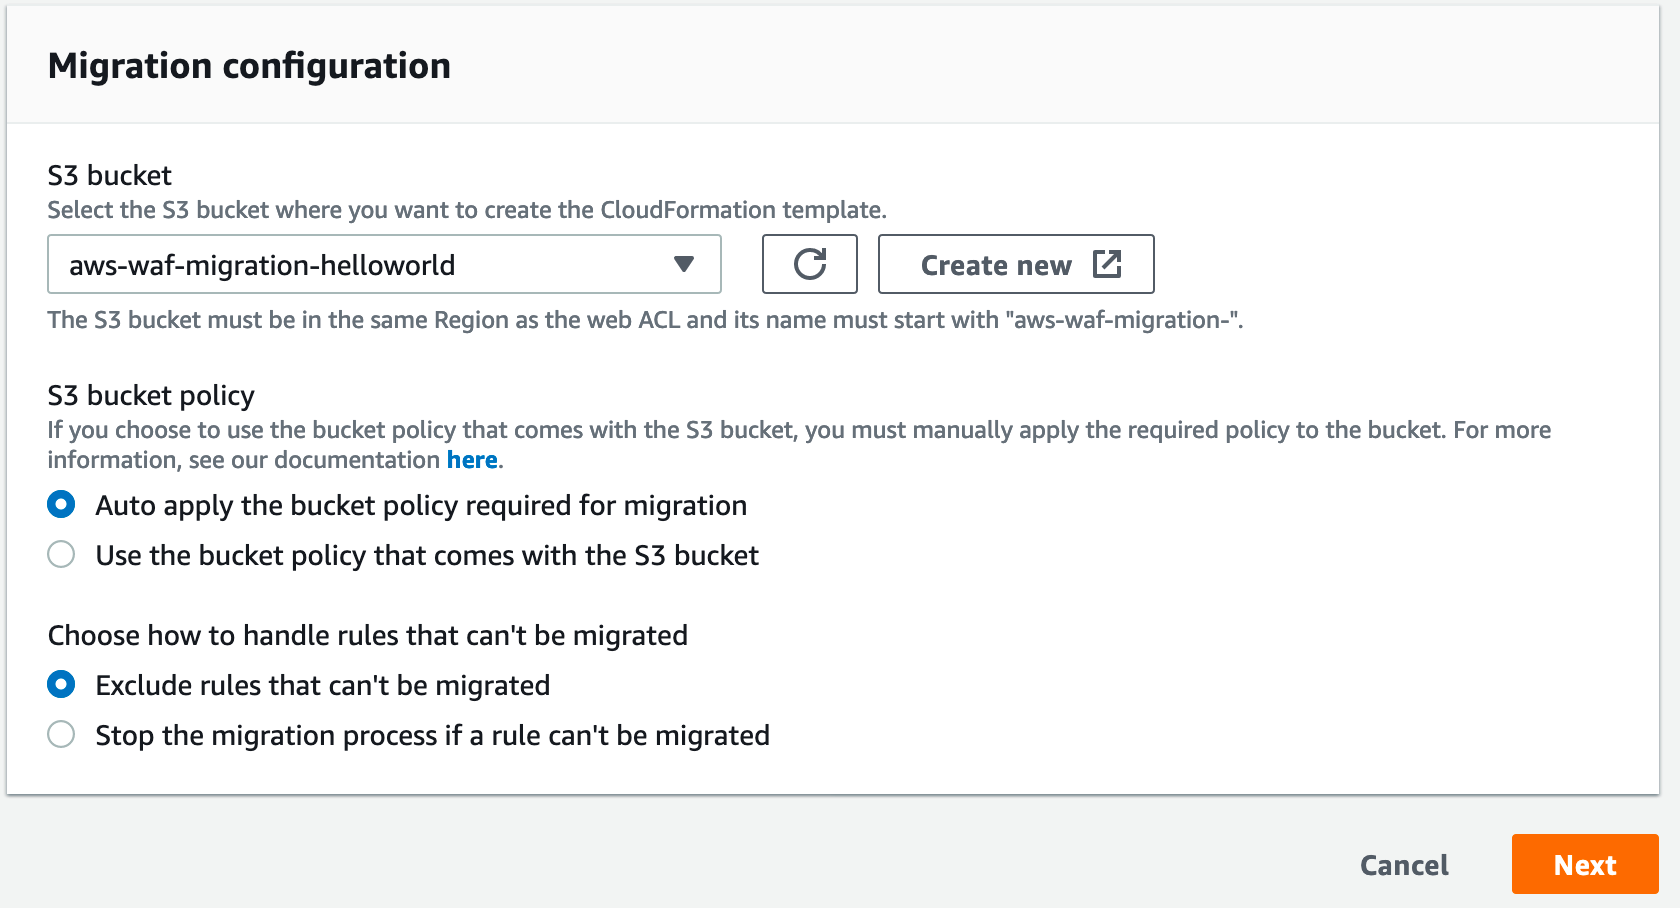
Task: Choose Use the bucket policy that comes with S3 bucket
Action: (61, 555)
